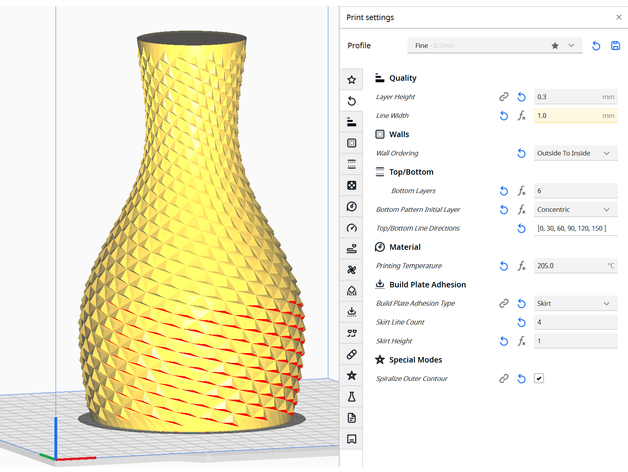
Task: Switch to the Walls category in sidebar
Action: (x=351, y=143)
